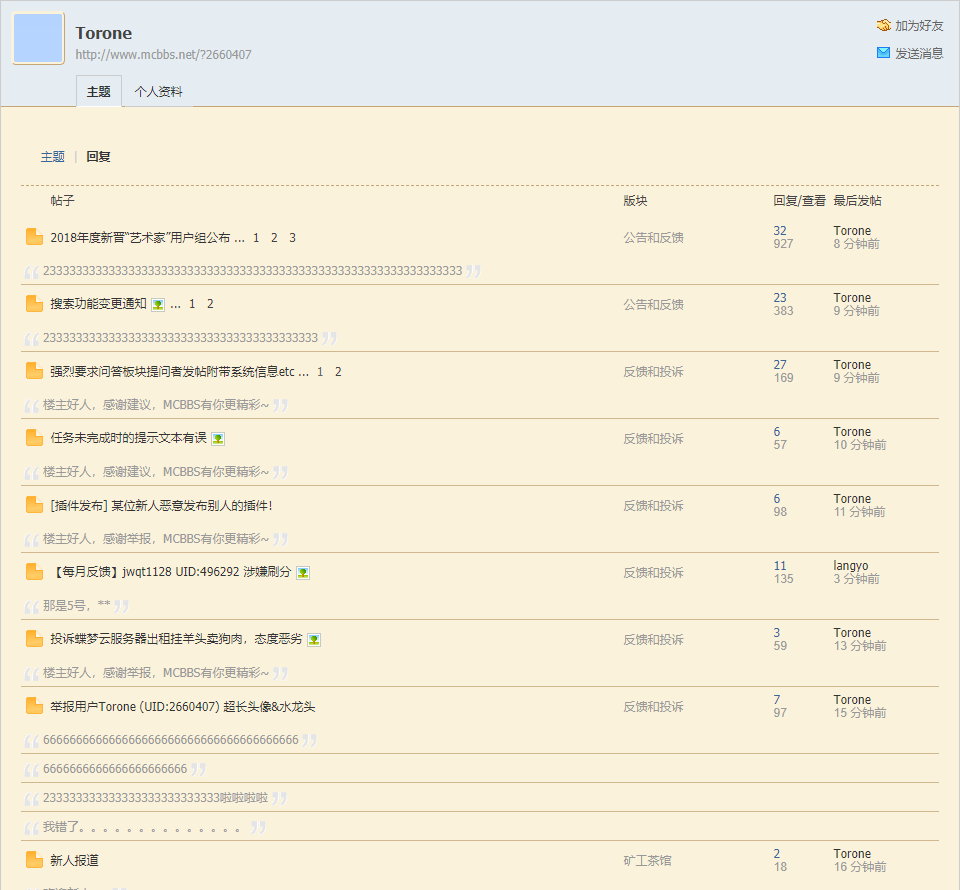
Task: Click image attachment icon beside 搜索功能变更通知
Action: 158,305
